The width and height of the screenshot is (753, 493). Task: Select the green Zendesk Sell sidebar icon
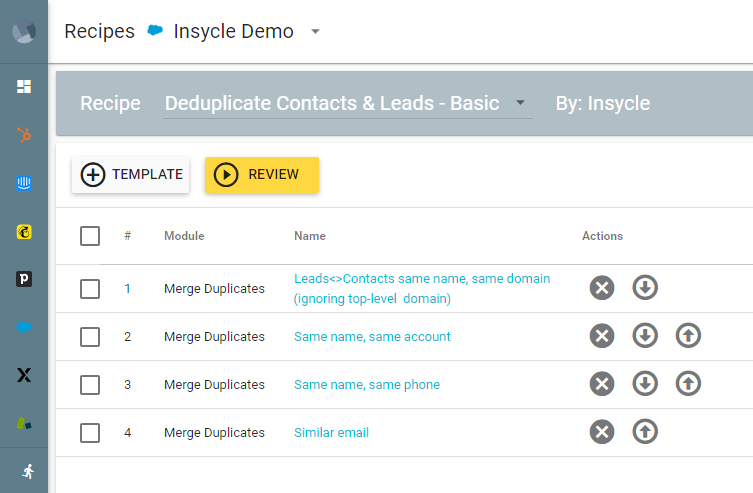click(24, 423)
